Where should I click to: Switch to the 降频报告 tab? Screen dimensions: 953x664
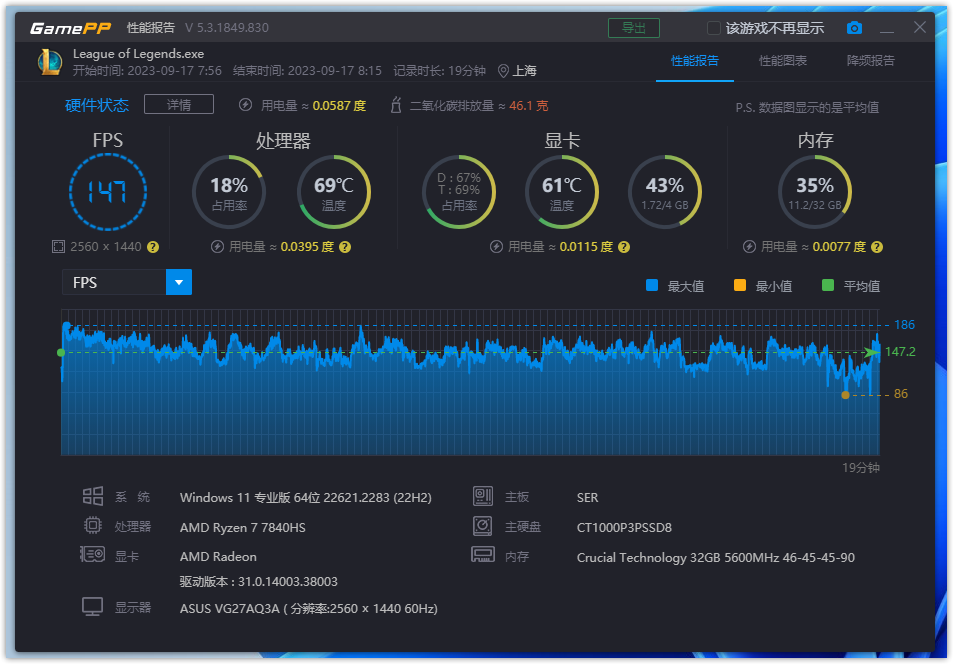[x=871, y=61]
